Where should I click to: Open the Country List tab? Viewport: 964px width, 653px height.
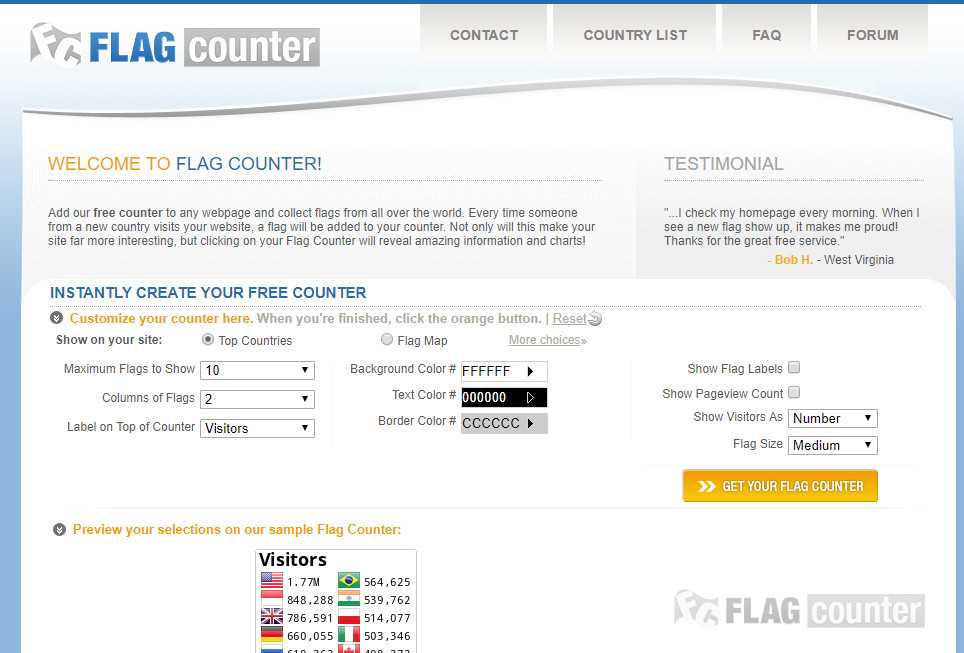click(635, 35)
